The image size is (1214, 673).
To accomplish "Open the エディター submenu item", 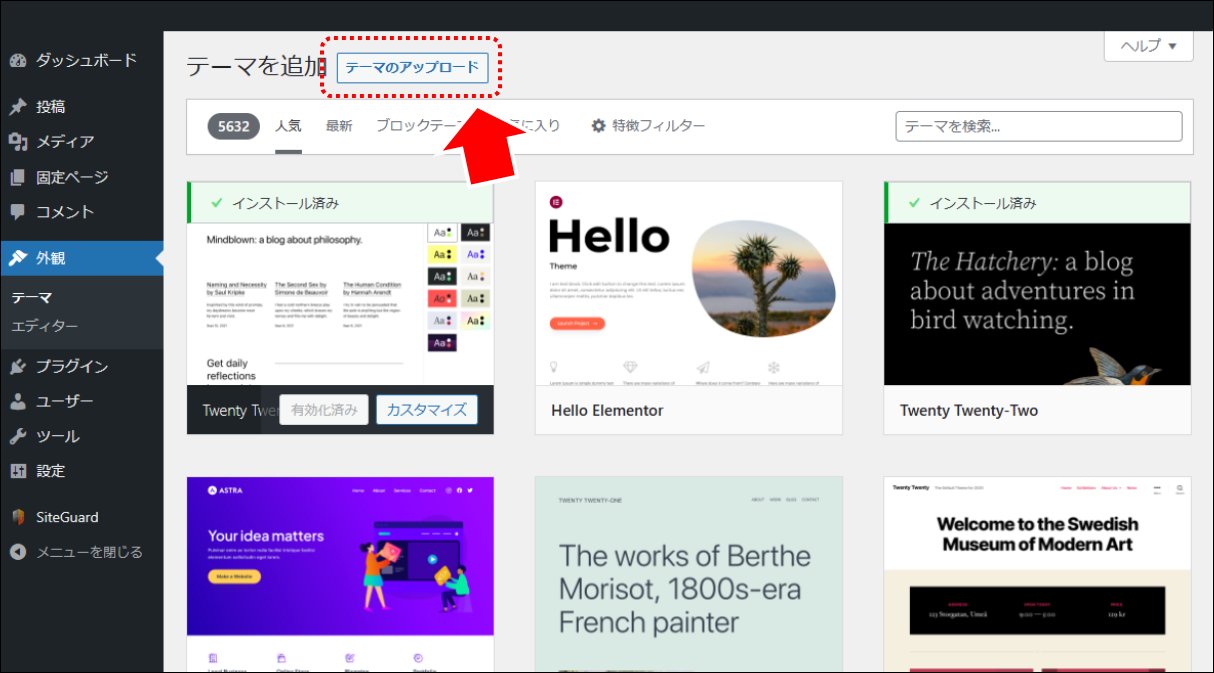I will 44,326.
